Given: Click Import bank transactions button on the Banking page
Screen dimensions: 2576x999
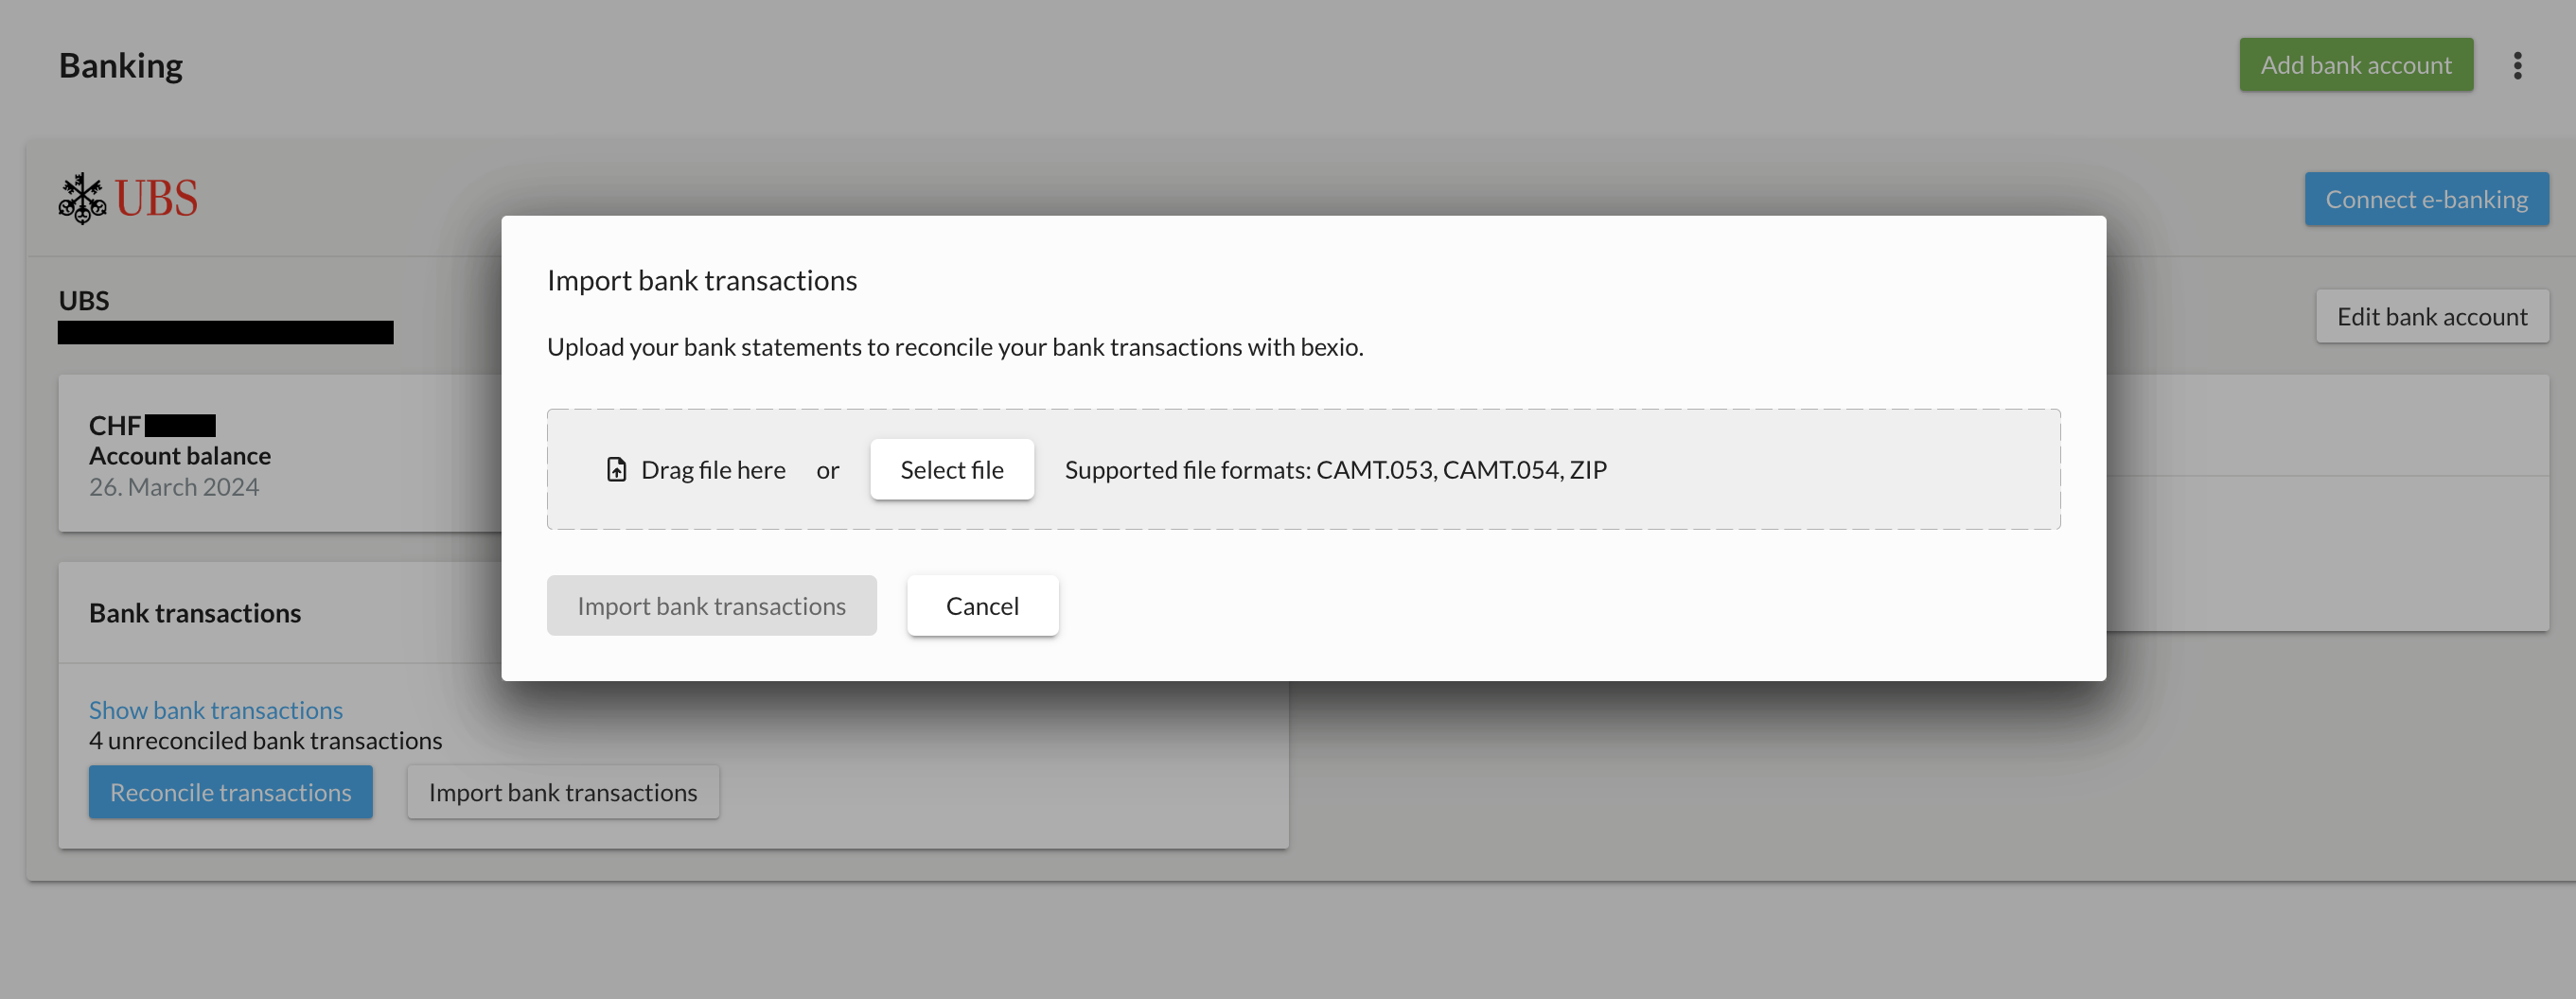Looking at the screenshot, I should [x=563, y=792].
